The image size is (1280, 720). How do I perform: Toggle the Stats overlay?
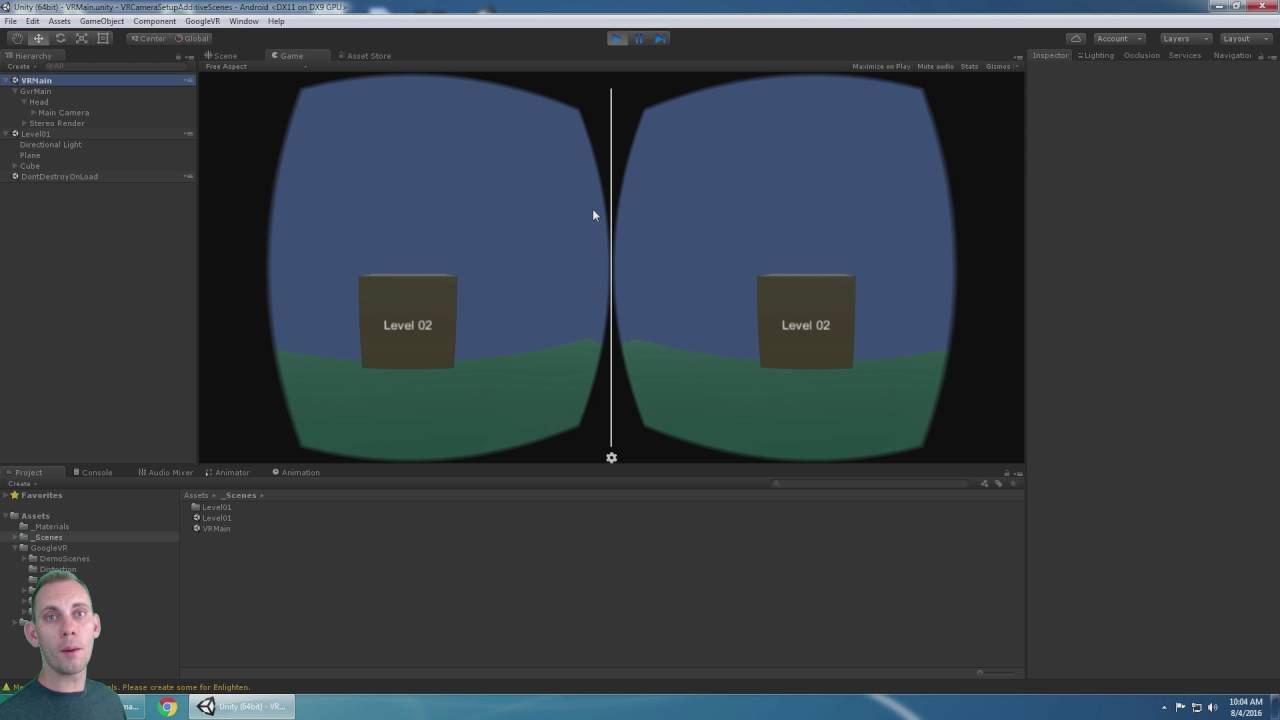coord(969,67)
